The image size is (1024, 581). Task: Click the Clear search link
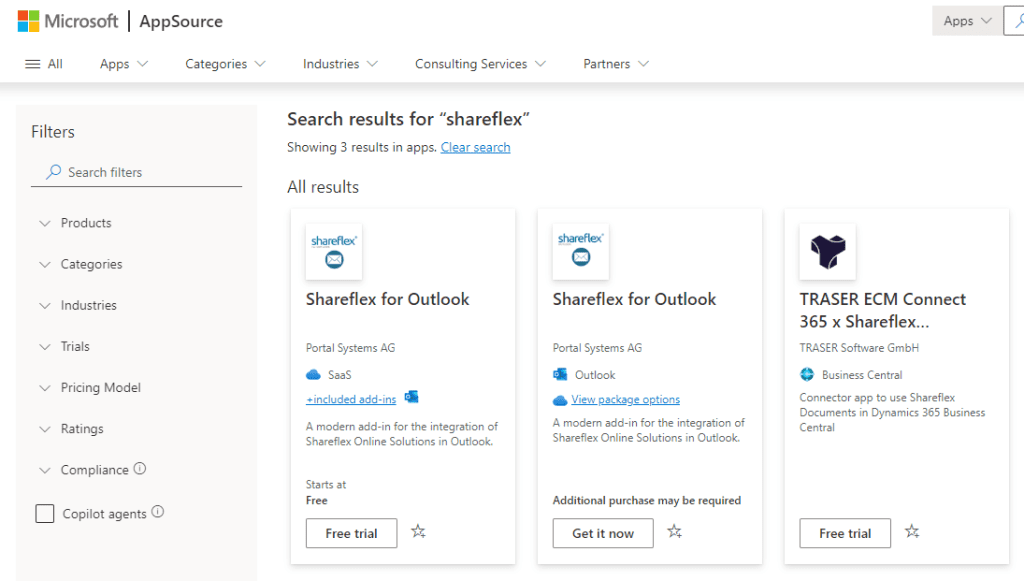point(475,148)
